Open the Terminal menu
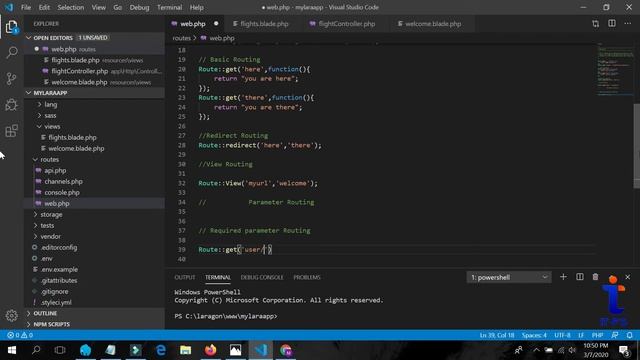This screenshot has height=360, width=640. [x=169, y=7]
